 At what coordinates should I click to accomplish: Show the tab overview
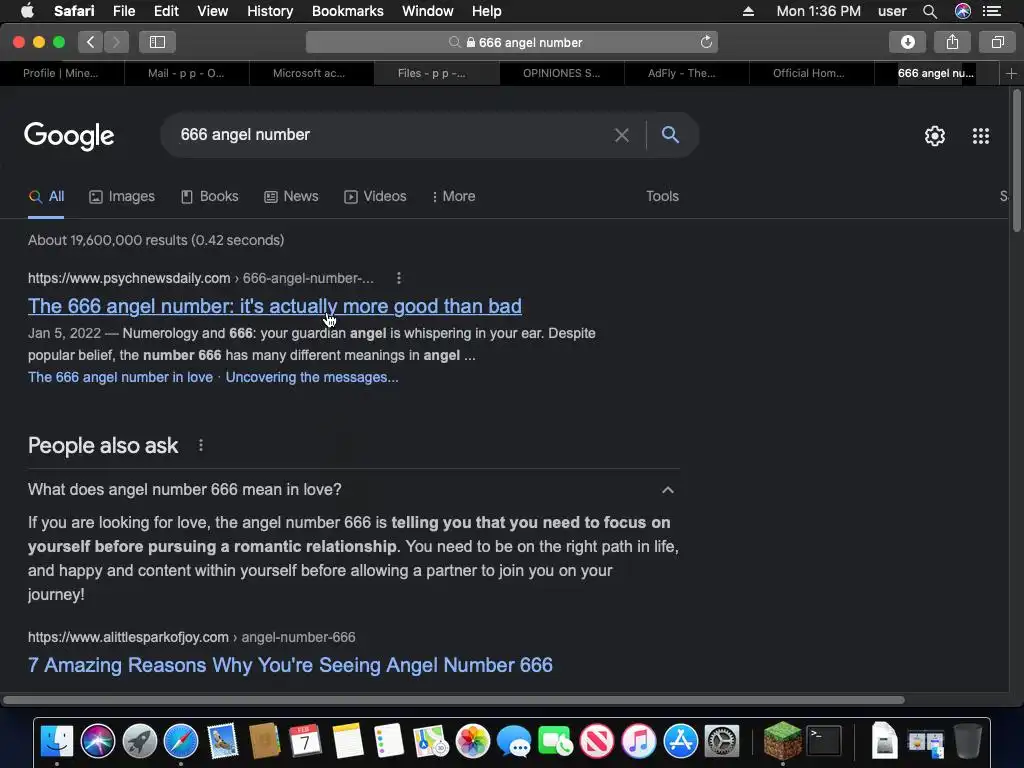tap(997, 42)
